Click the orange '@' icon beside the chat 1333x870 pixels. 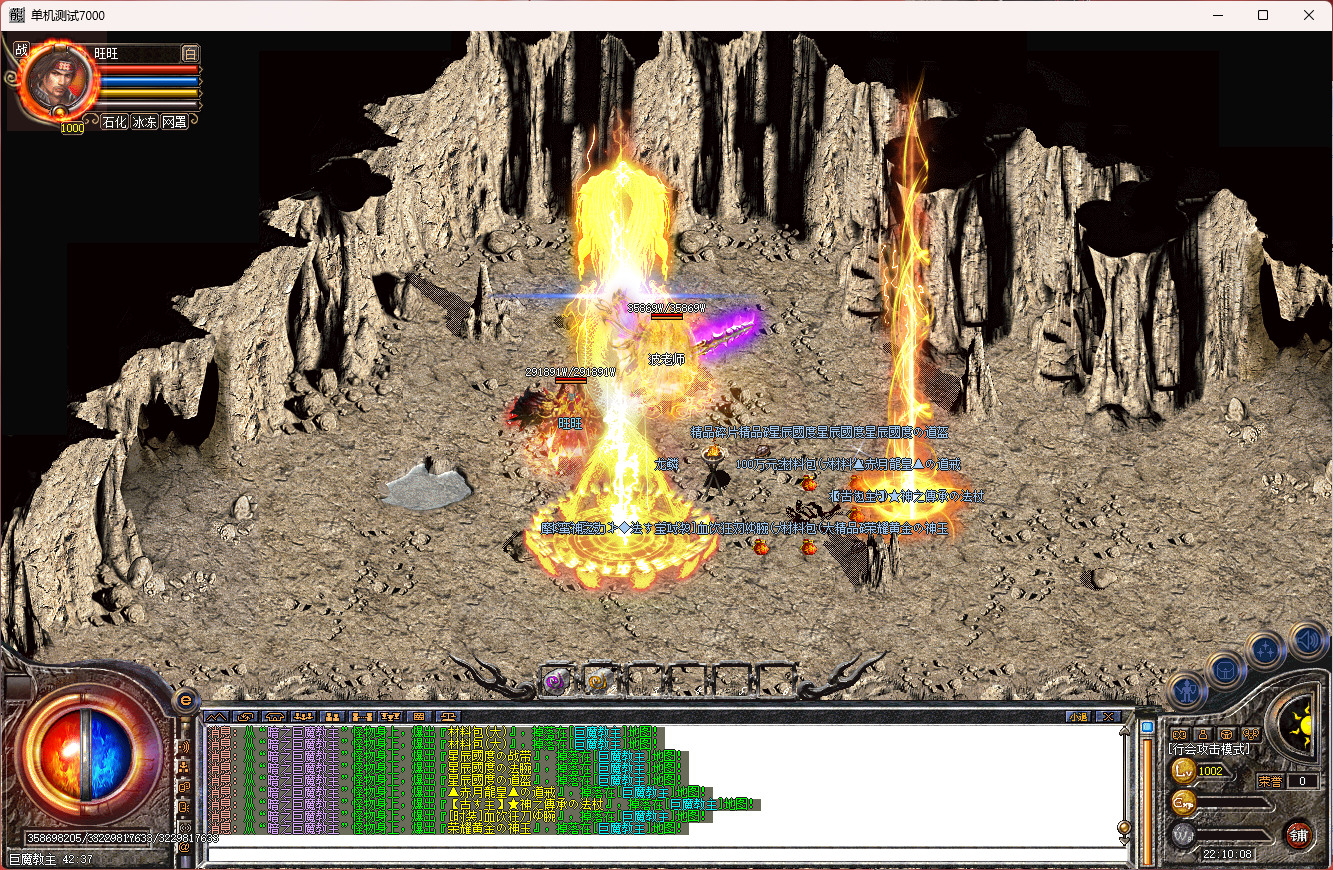coord(184,848)
